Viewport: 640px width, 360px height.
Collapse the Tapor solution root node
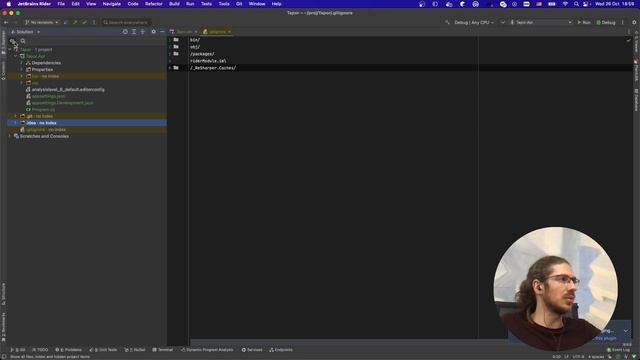[10, 50]
